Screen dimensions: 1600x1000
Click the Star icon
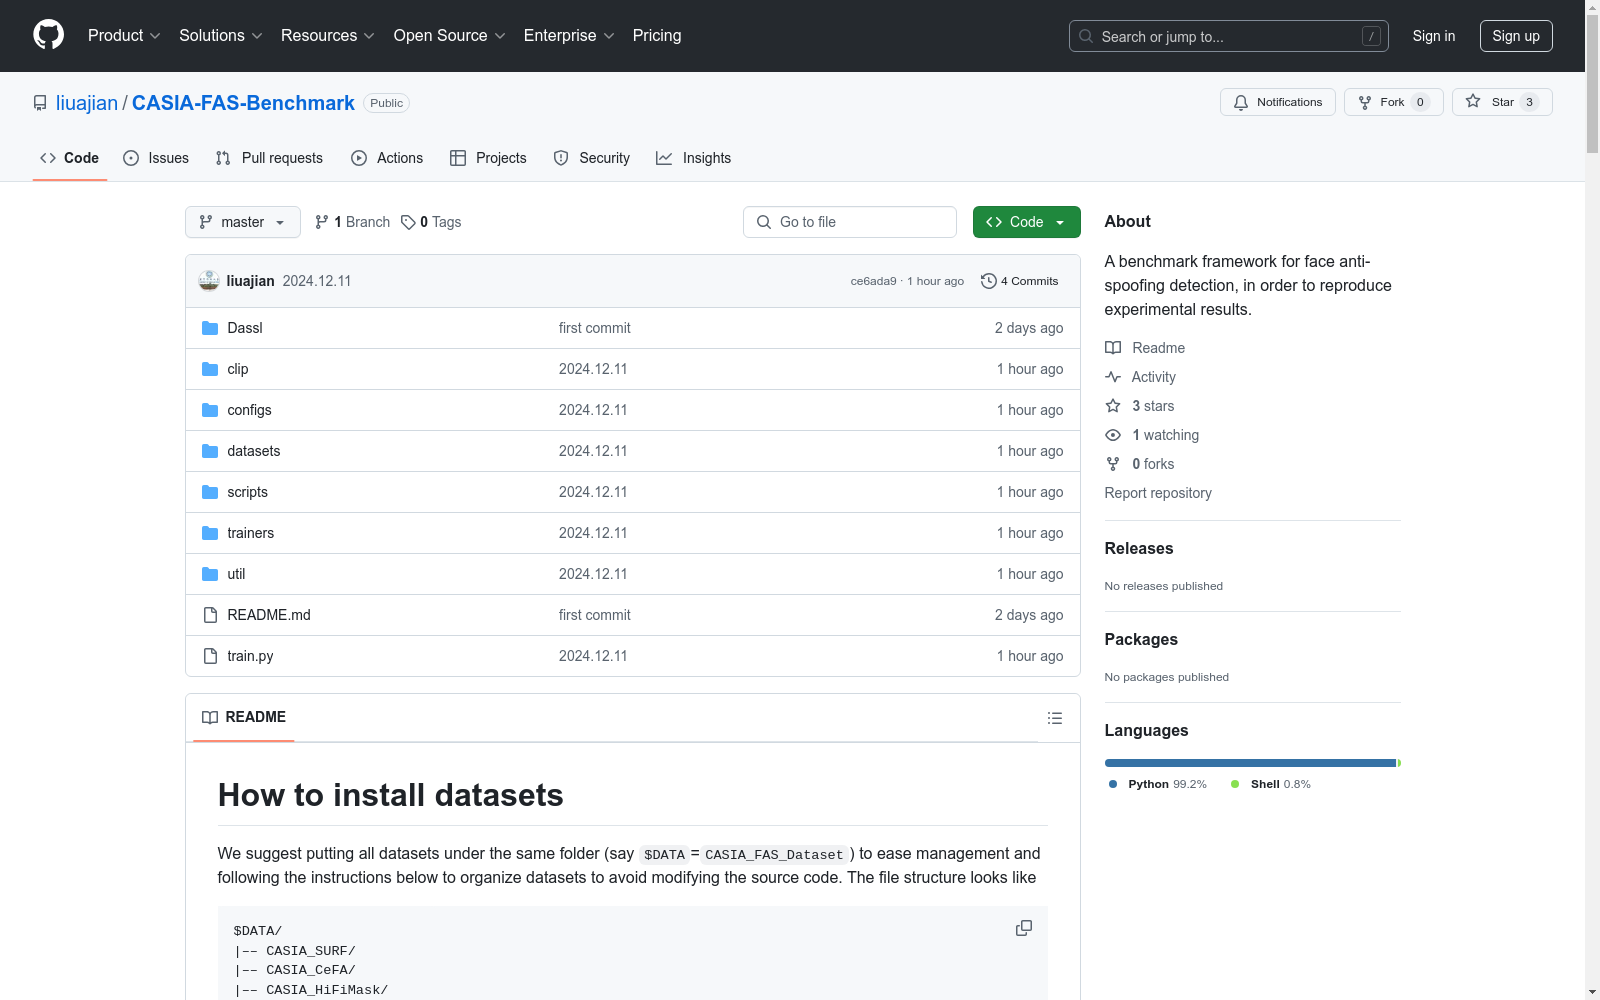tap(1473, 101)
